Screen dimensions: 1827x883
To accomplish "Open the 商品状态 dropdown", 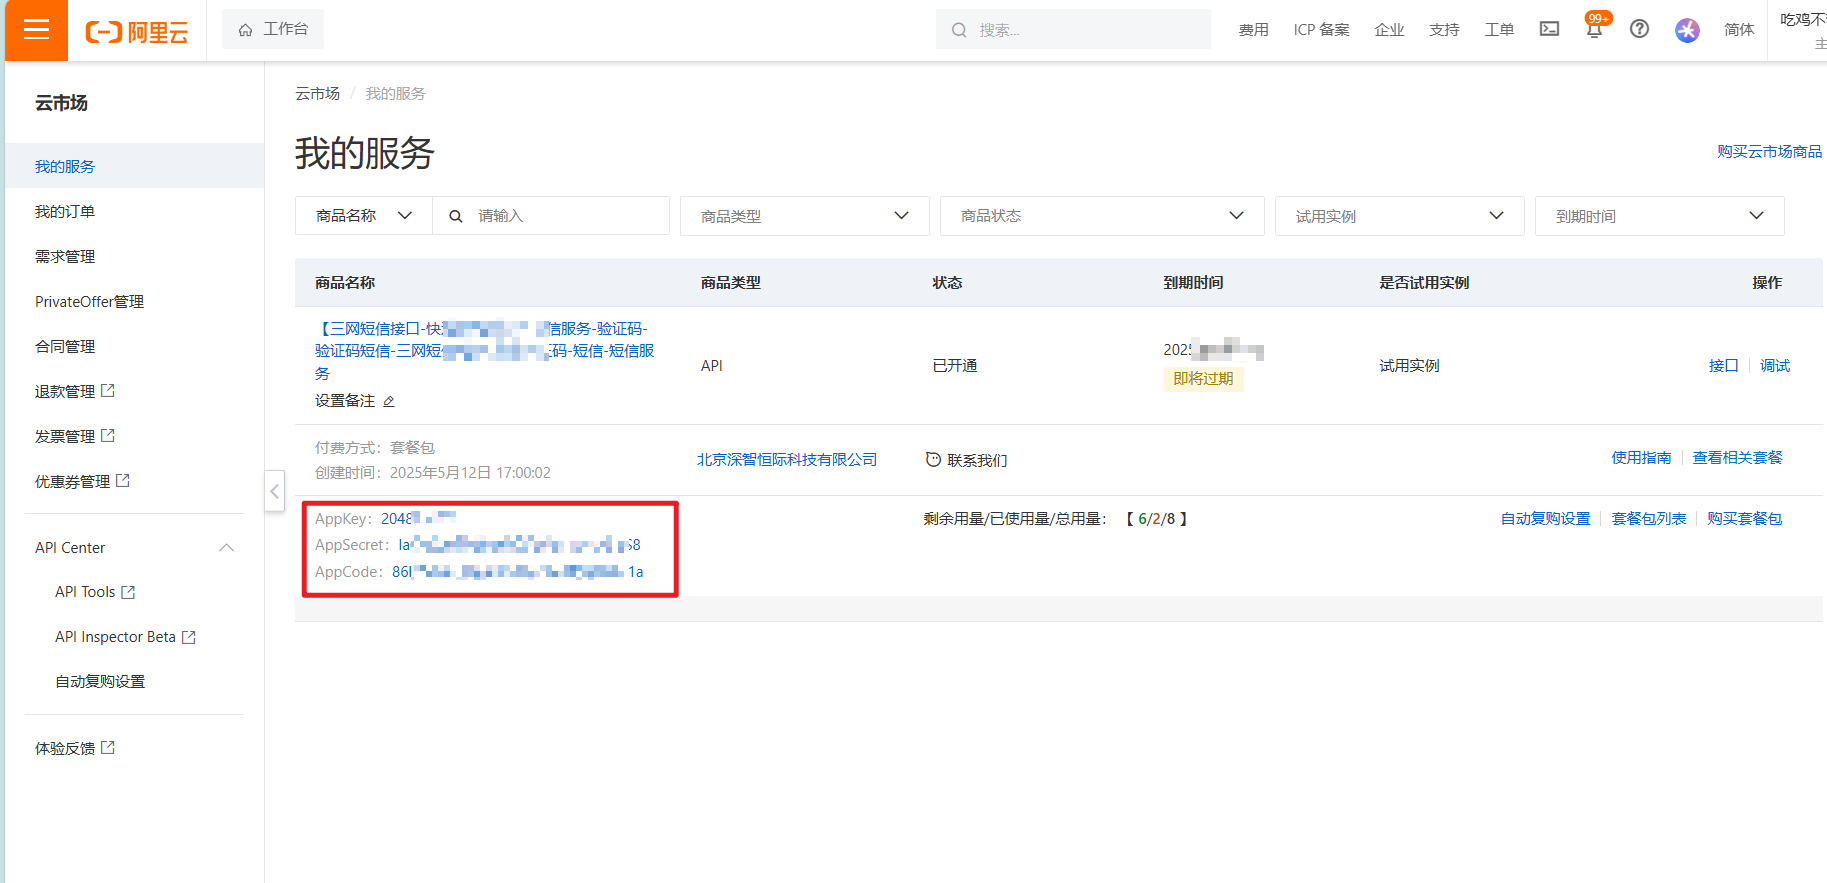I will pos(1102,216).
